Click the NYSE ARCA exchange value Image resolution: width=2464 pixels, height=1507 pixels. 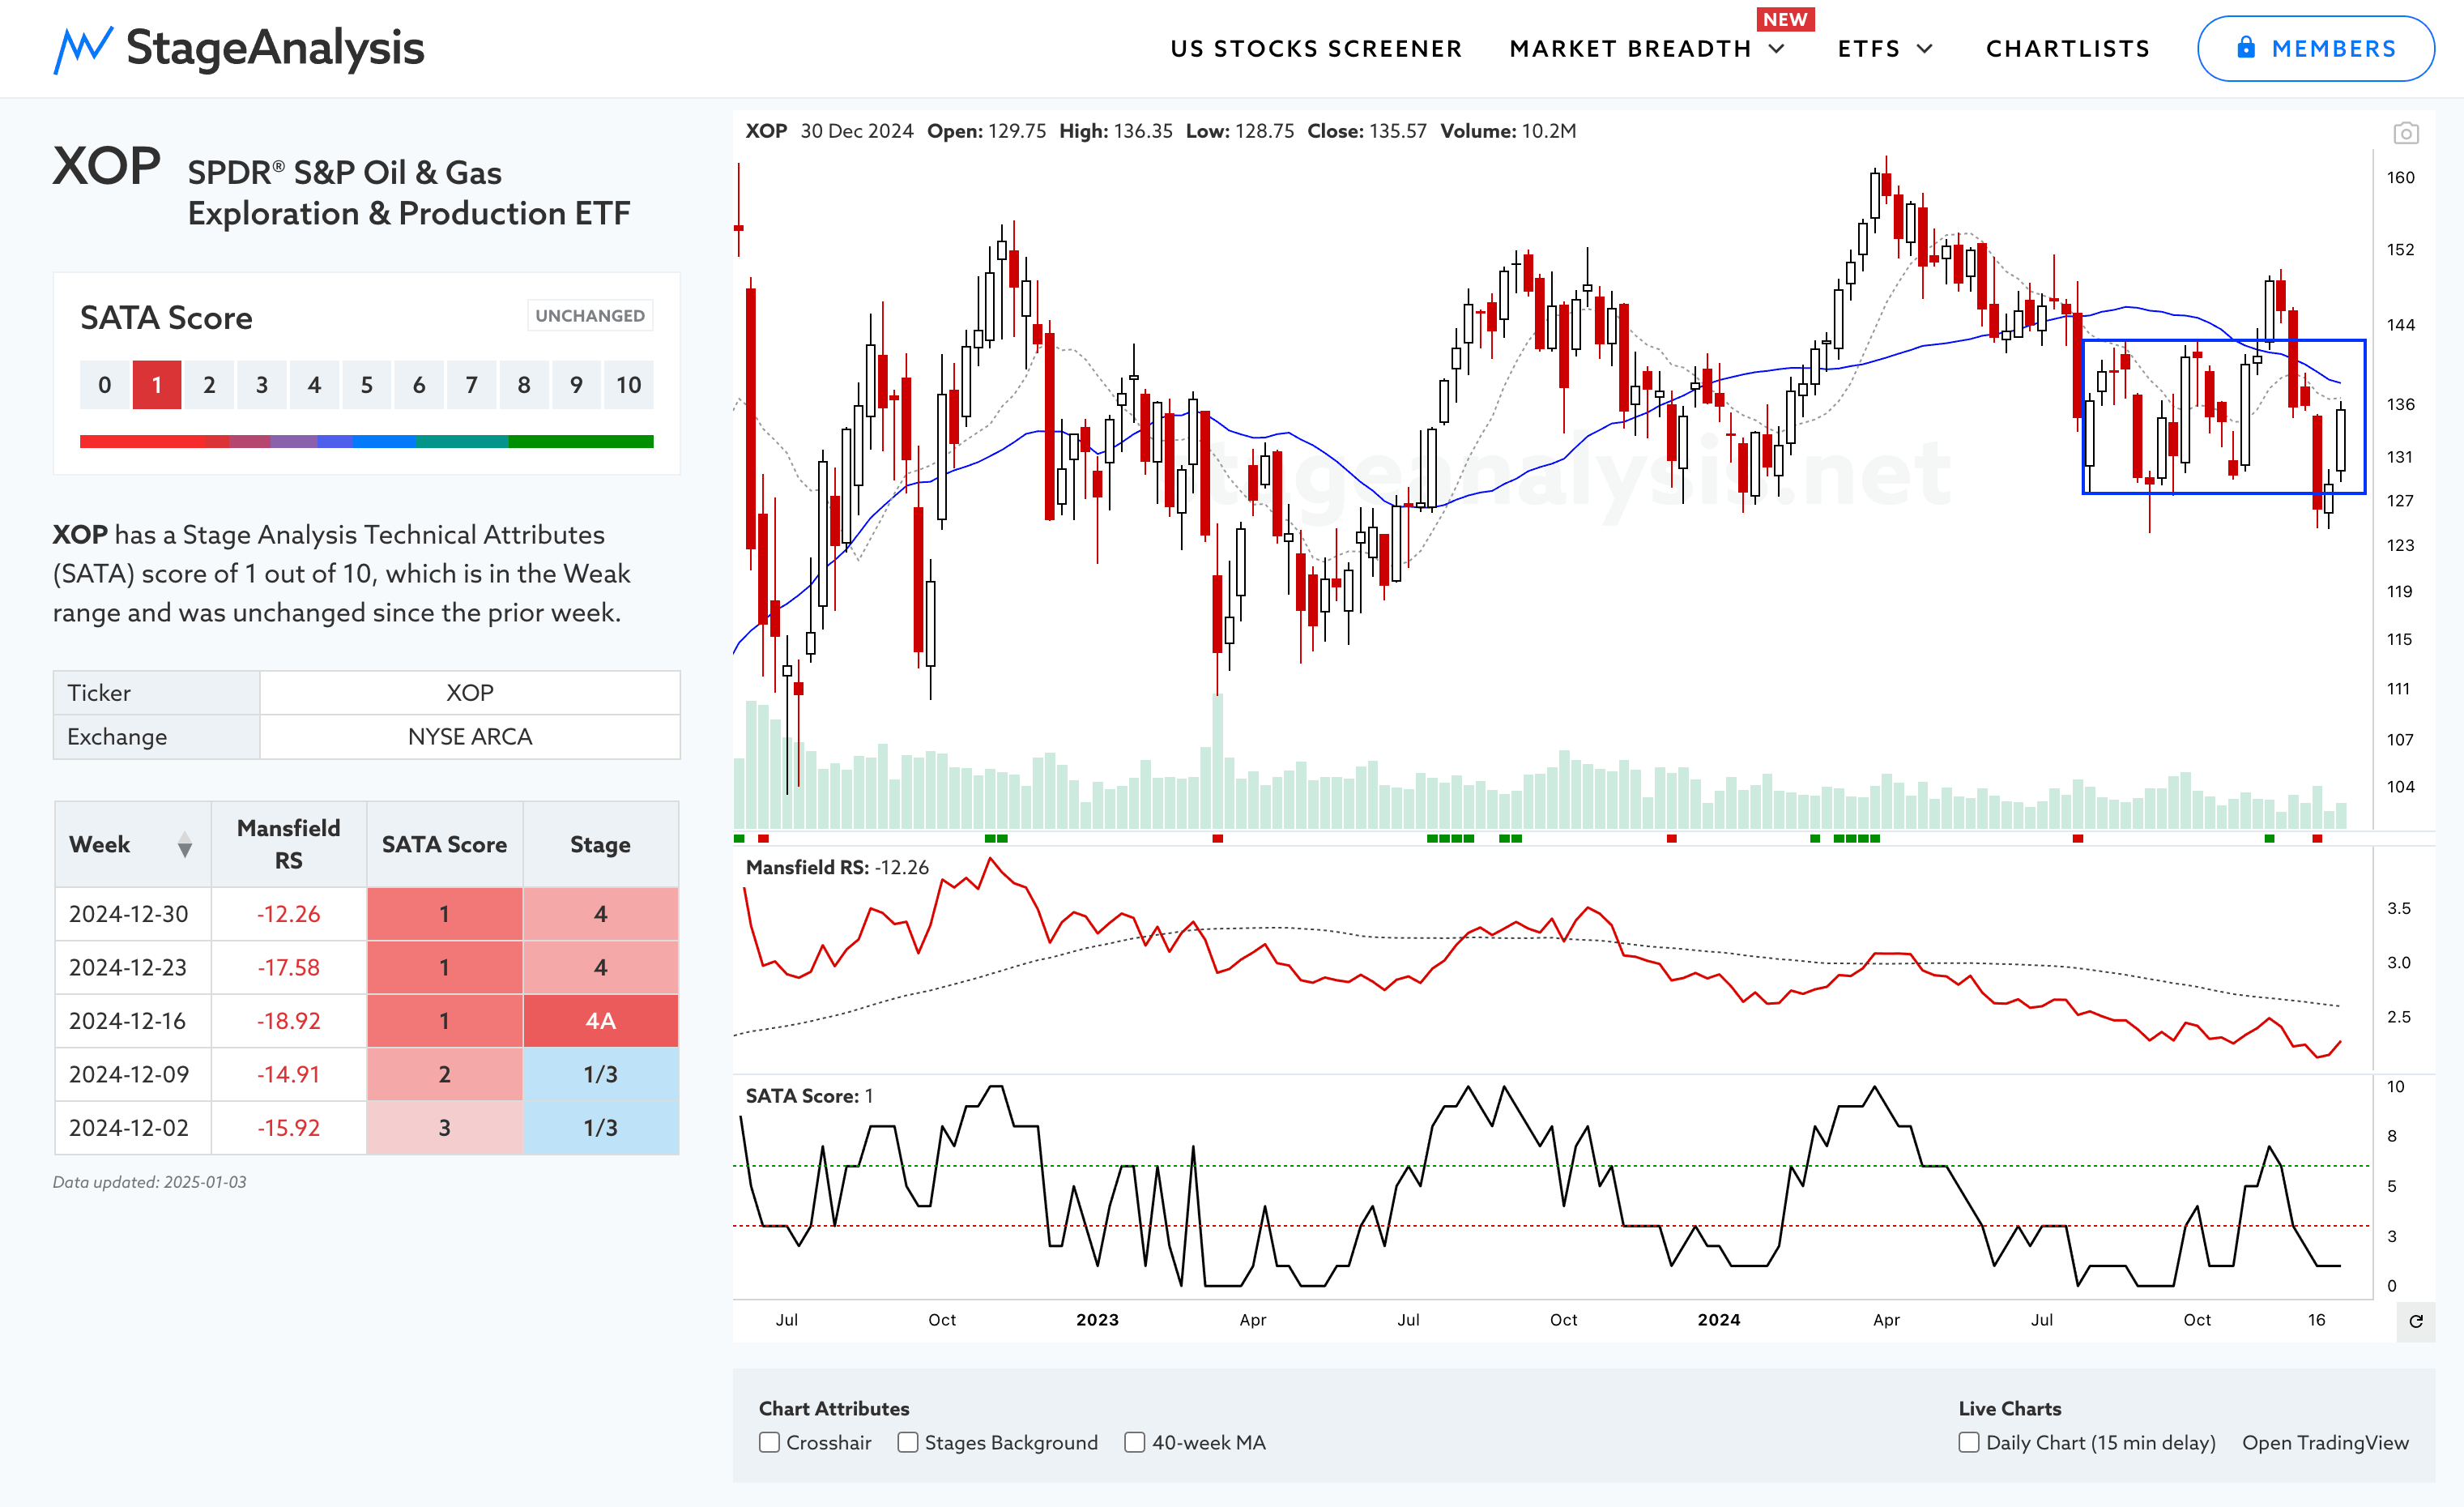tap(470, 737)
